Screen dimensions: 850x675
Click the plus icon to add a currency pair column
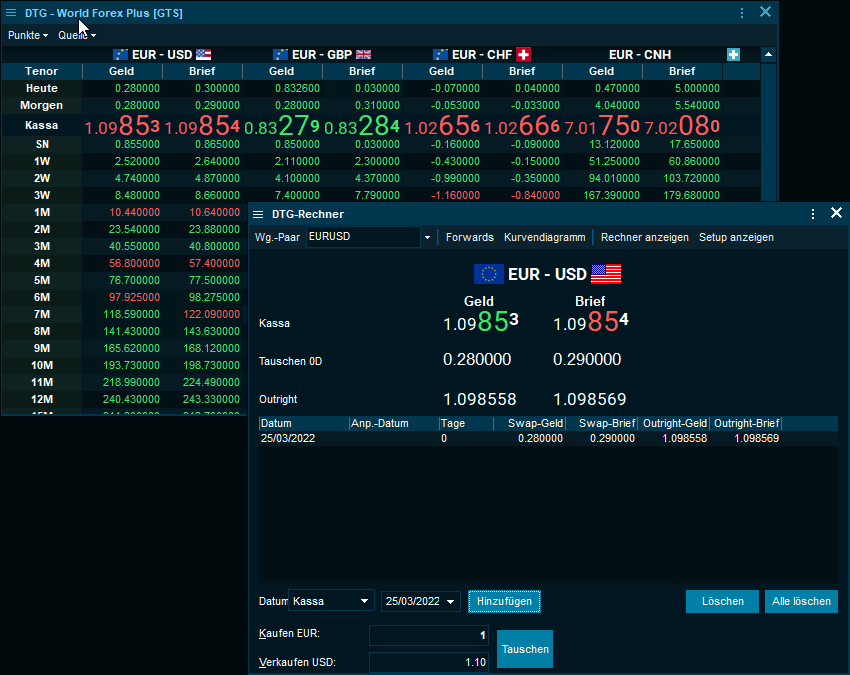pos(733,55)
